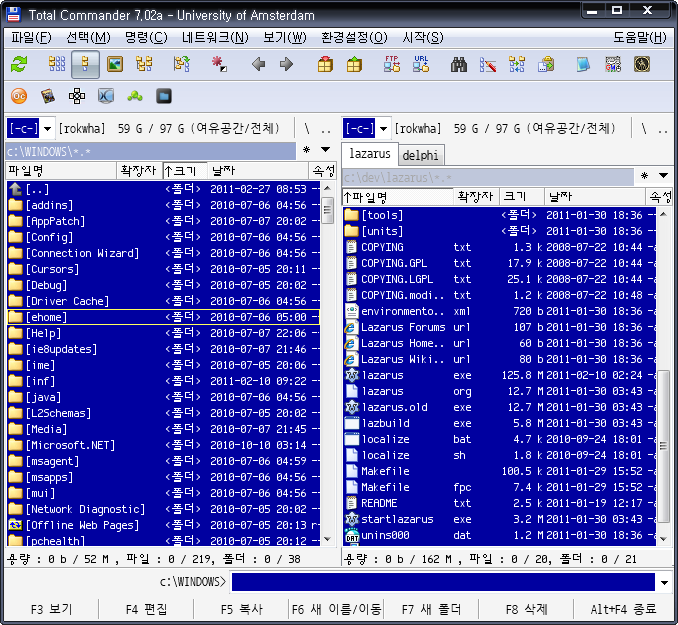This screenshot has width=678, height=625.
Task: Click the invert selection icon
Action: (182, 64)
